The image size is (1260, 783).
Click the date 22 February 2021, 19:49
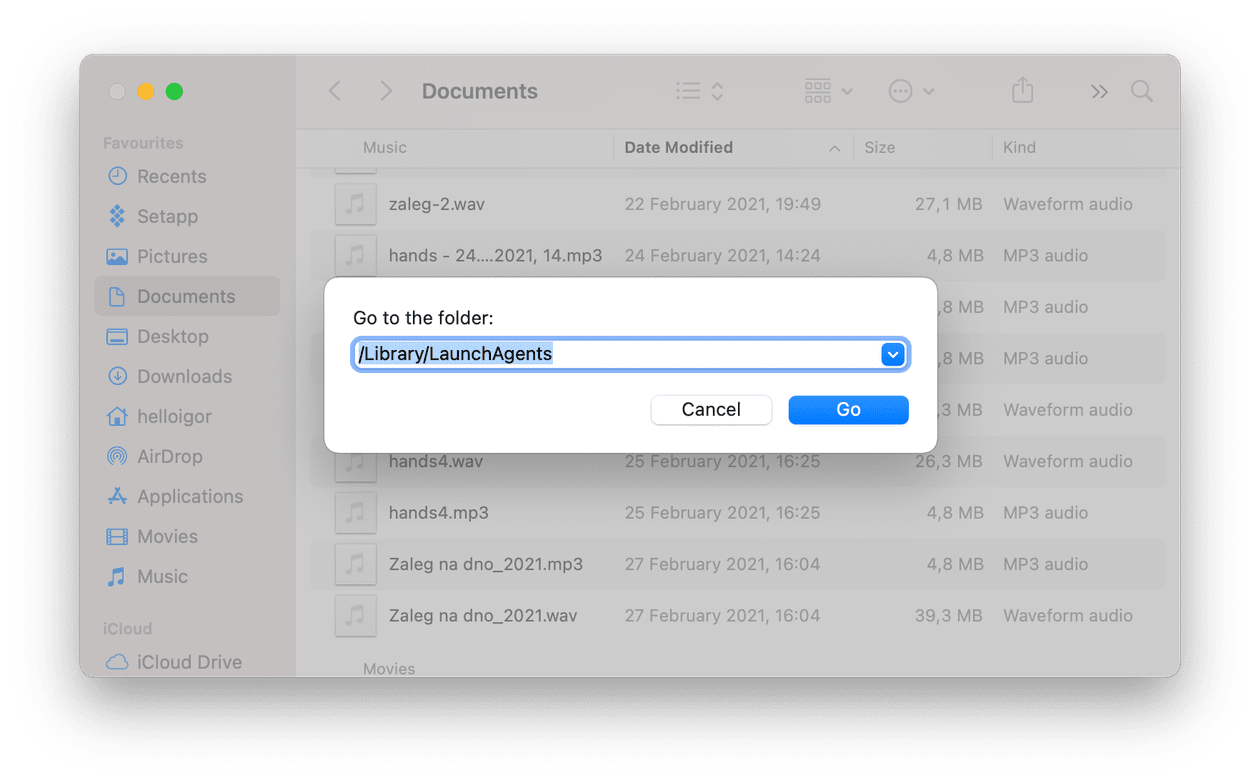pyautogui.click(x=722, y=204)
